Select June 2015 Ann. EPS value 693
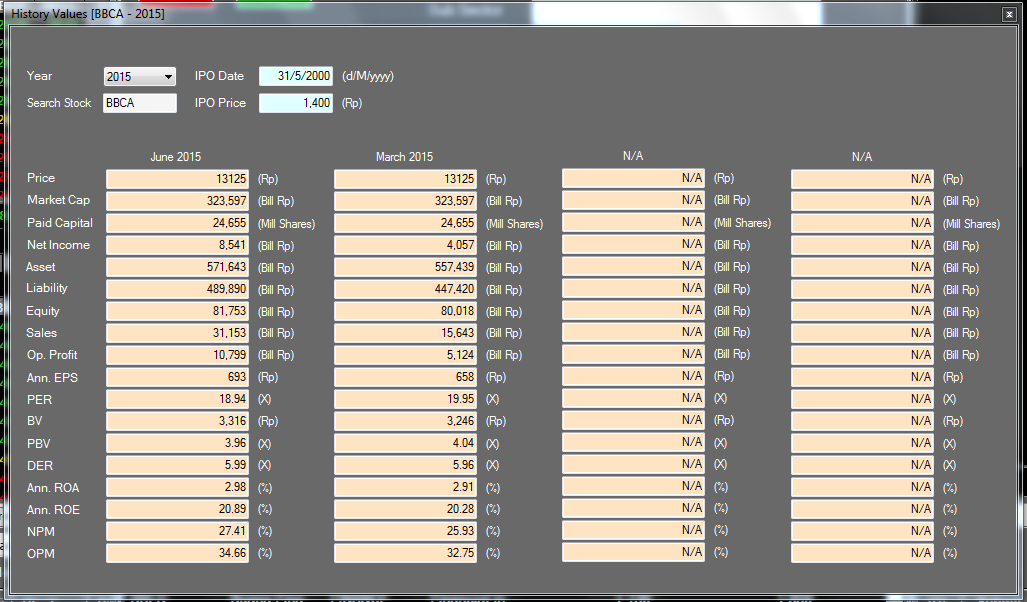The height and width of the screenshot is (602, 1027). [x=177, y=377]
